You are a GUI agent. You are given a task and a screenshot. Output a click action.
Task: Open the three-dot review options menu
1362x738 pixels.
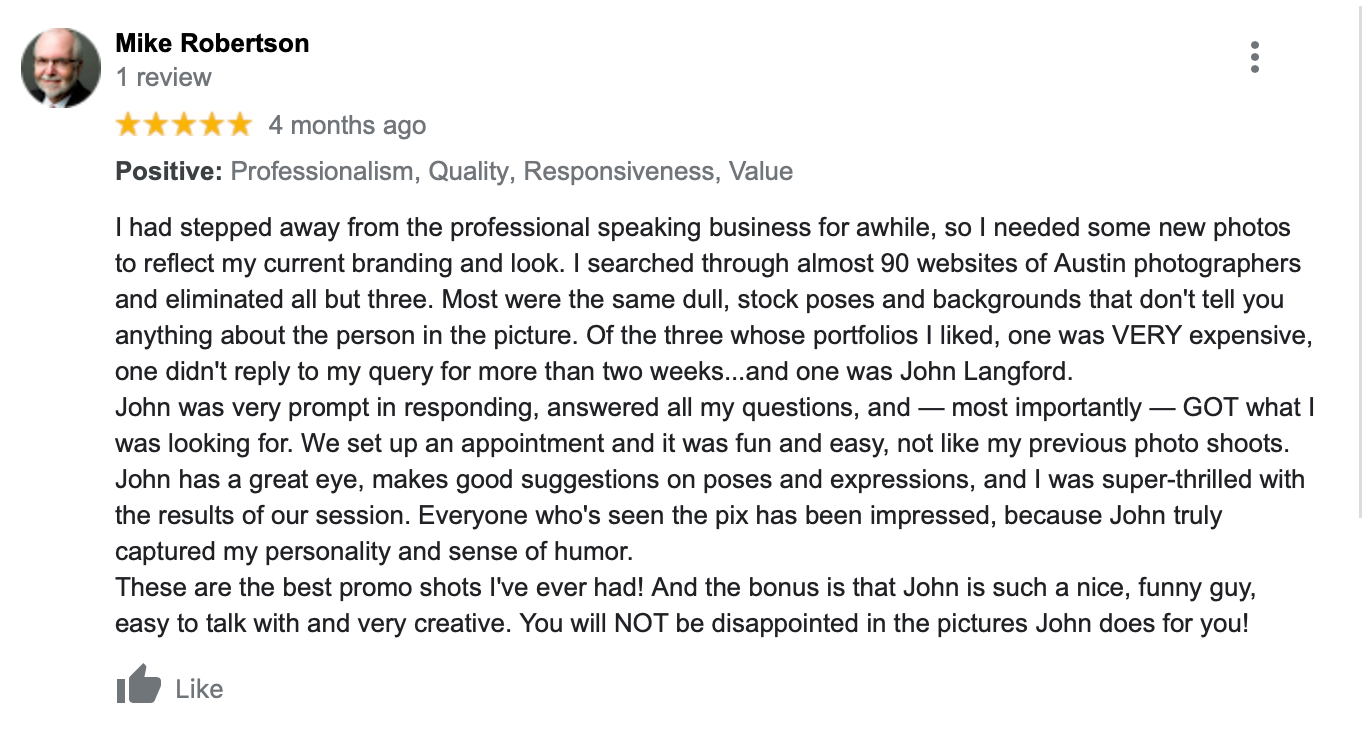(1254, 58)
